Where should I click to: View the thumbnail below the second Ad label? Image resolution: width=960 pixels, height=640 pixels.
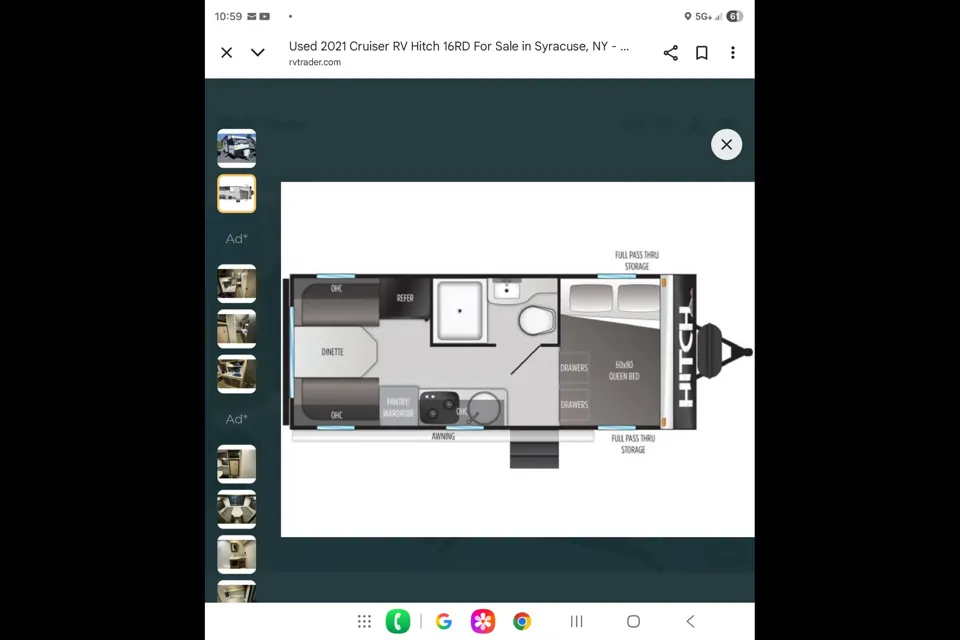point(237,464)
